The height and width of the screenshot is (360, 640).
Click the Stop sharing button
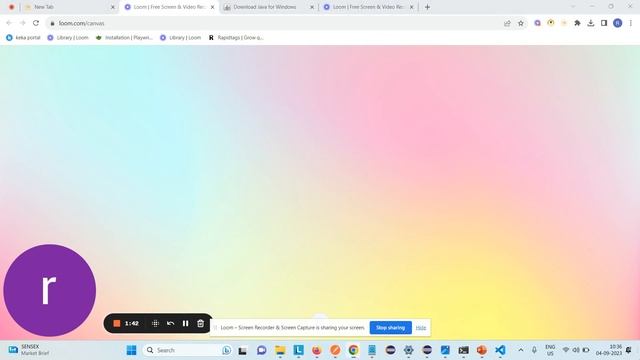391,327
